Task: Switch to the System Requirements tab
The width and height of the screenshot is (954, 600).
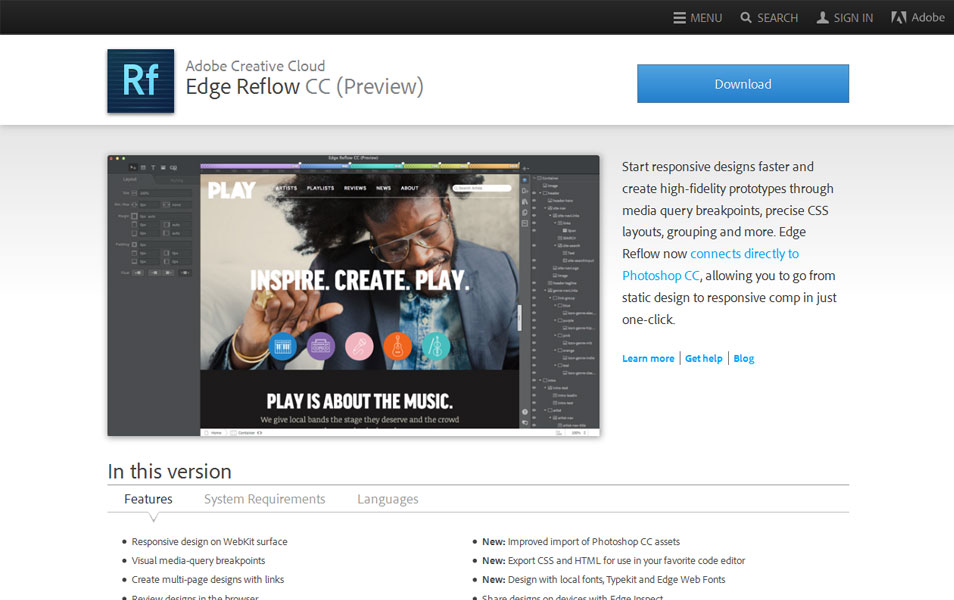Action: pyautogui.click(x=264, y=498)
